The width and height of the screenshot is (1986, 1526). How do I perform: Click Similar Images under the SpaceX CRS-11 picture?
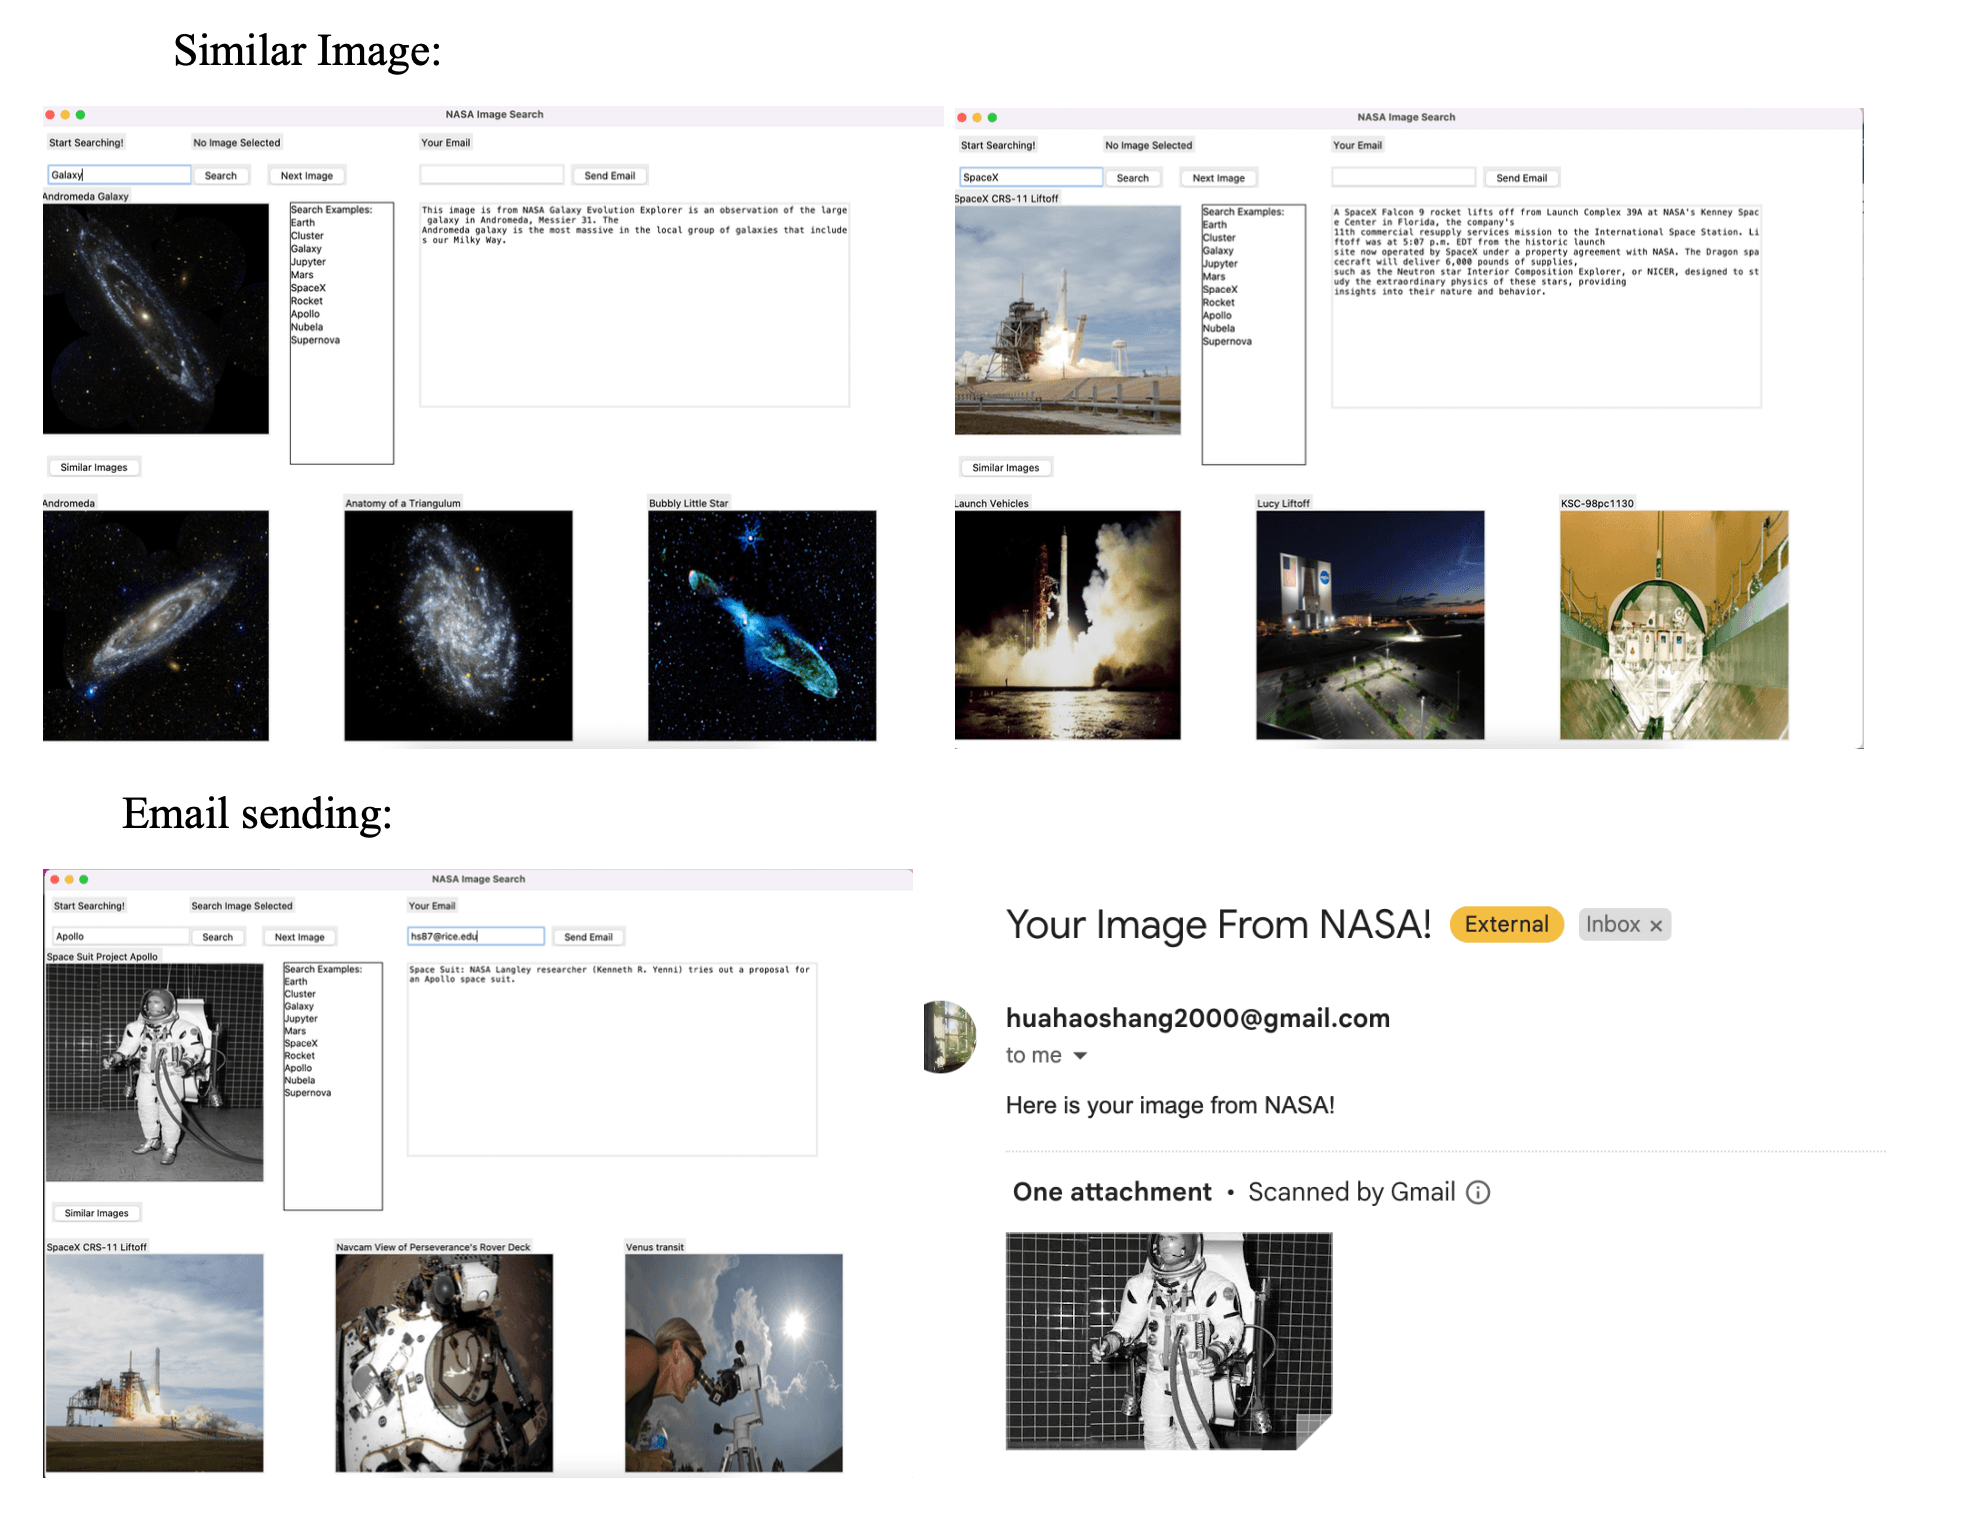[1006, 467]
